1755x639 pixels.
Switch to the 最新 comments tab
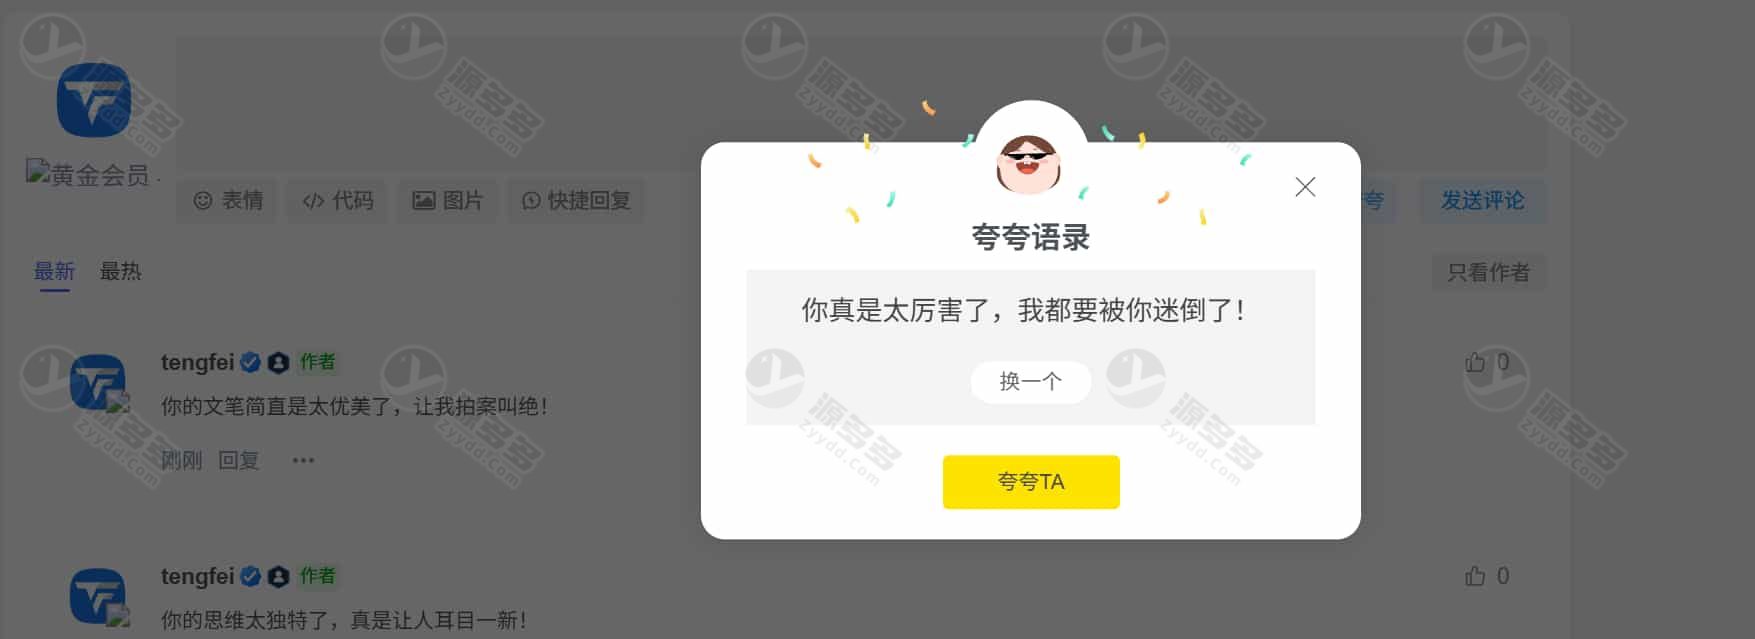[x=54, y=271]
